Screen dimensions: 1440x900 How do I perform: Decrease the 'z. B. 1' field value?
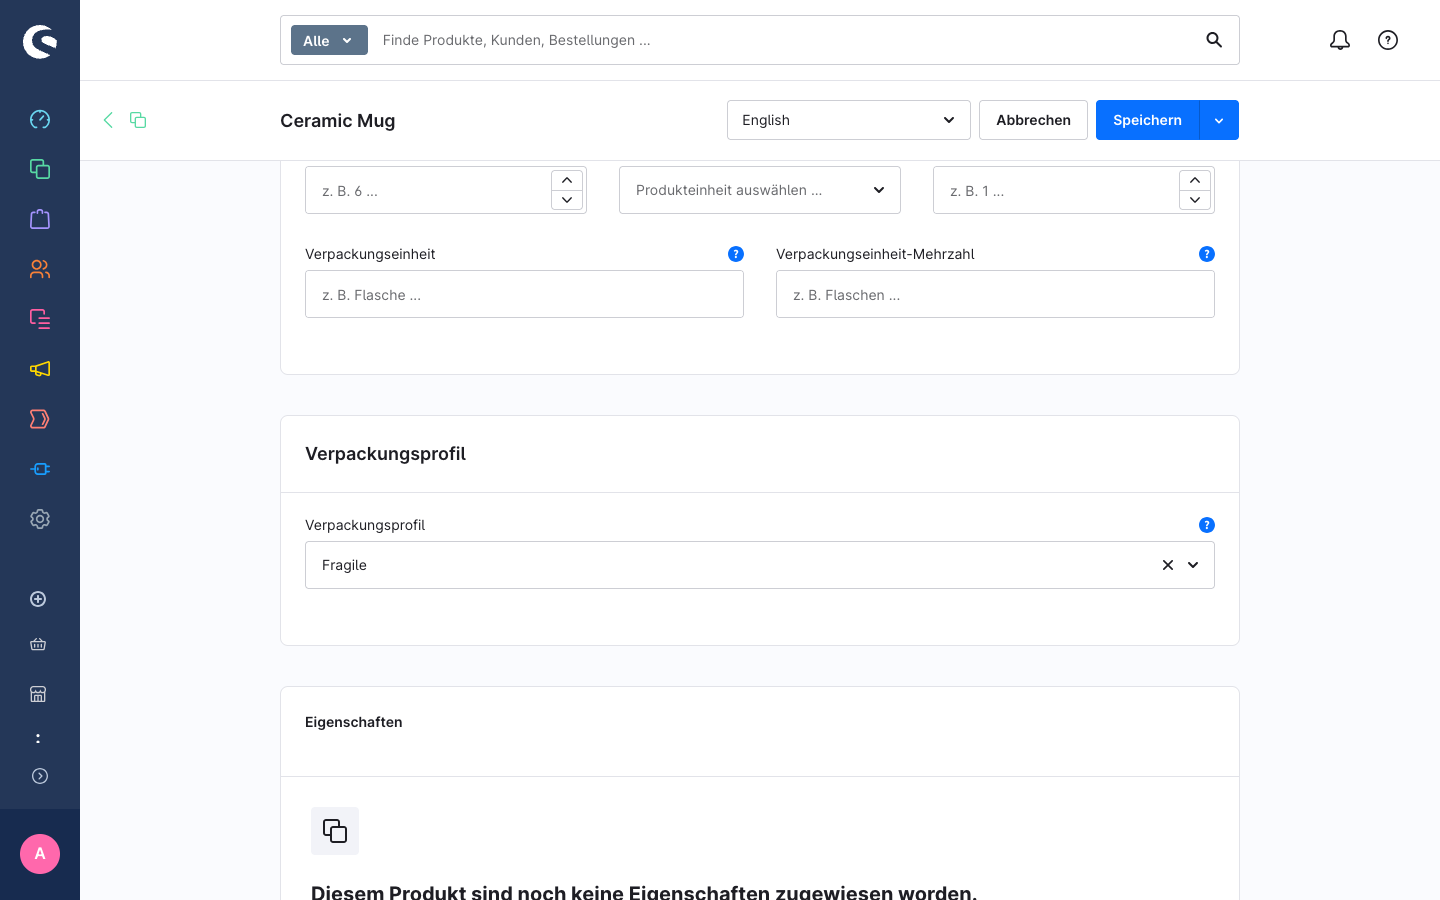point(1195,200)
